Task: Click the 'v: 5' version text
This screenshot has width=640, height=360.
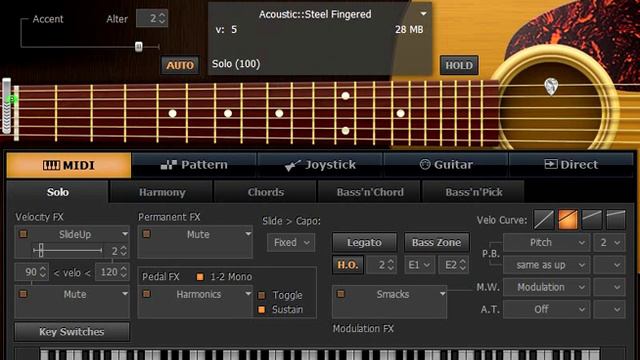Action: pyautogui.click(x=226, y=29)
